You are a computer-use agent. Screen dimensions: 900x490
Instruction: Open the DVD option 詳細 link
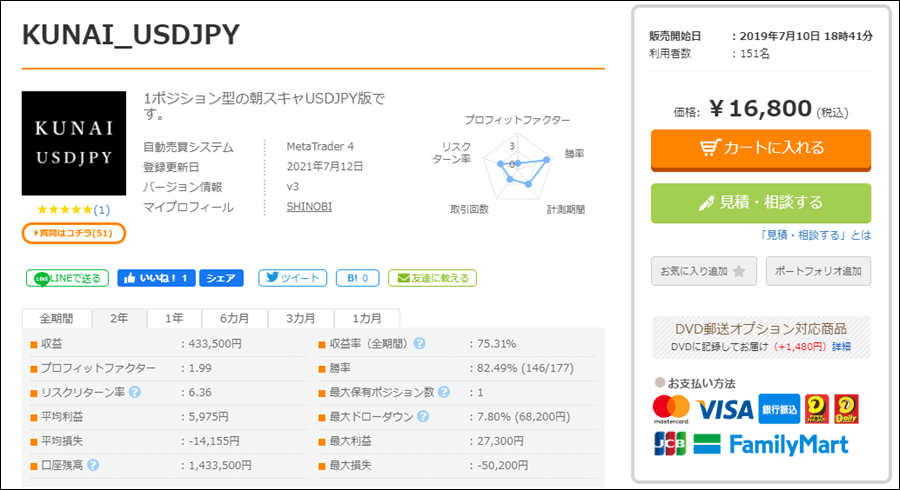click(x=841, y=347)
